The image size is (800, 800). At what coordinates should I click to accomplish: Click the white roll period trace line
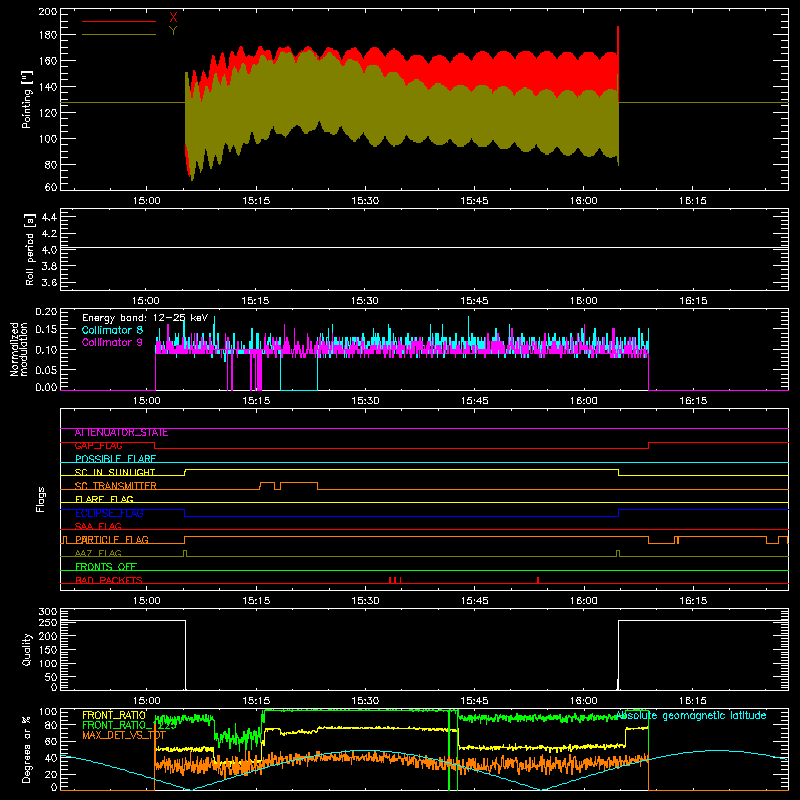point(424,247)
